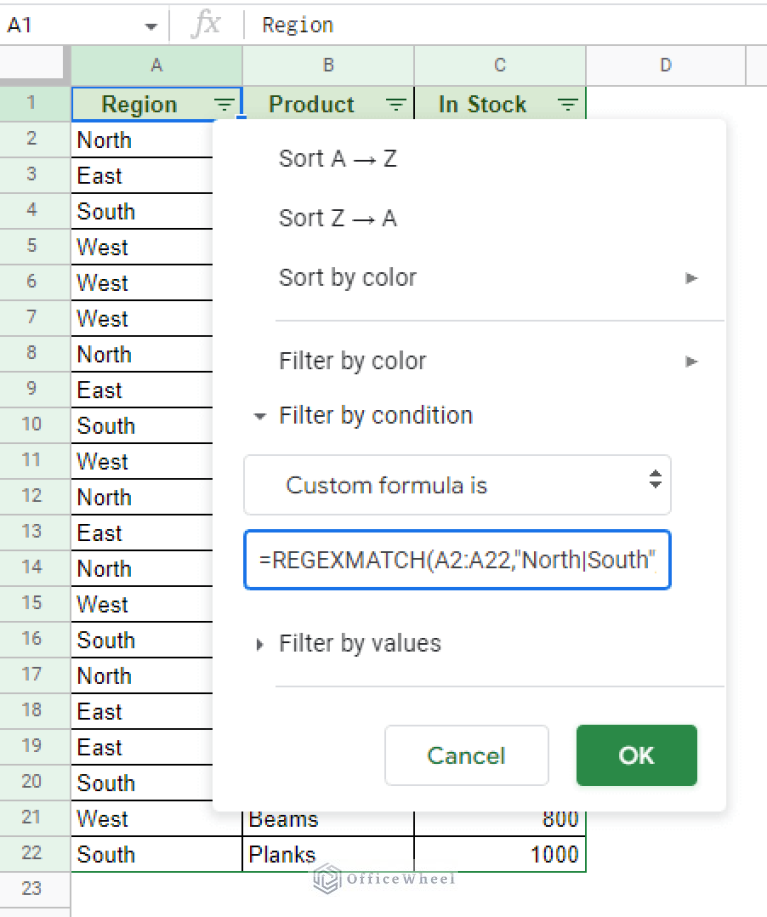Image resolution: width=767 pixels, height=917 pixels.
Task: Click the Region column filter icon
Action: click(x=224, y=103)
